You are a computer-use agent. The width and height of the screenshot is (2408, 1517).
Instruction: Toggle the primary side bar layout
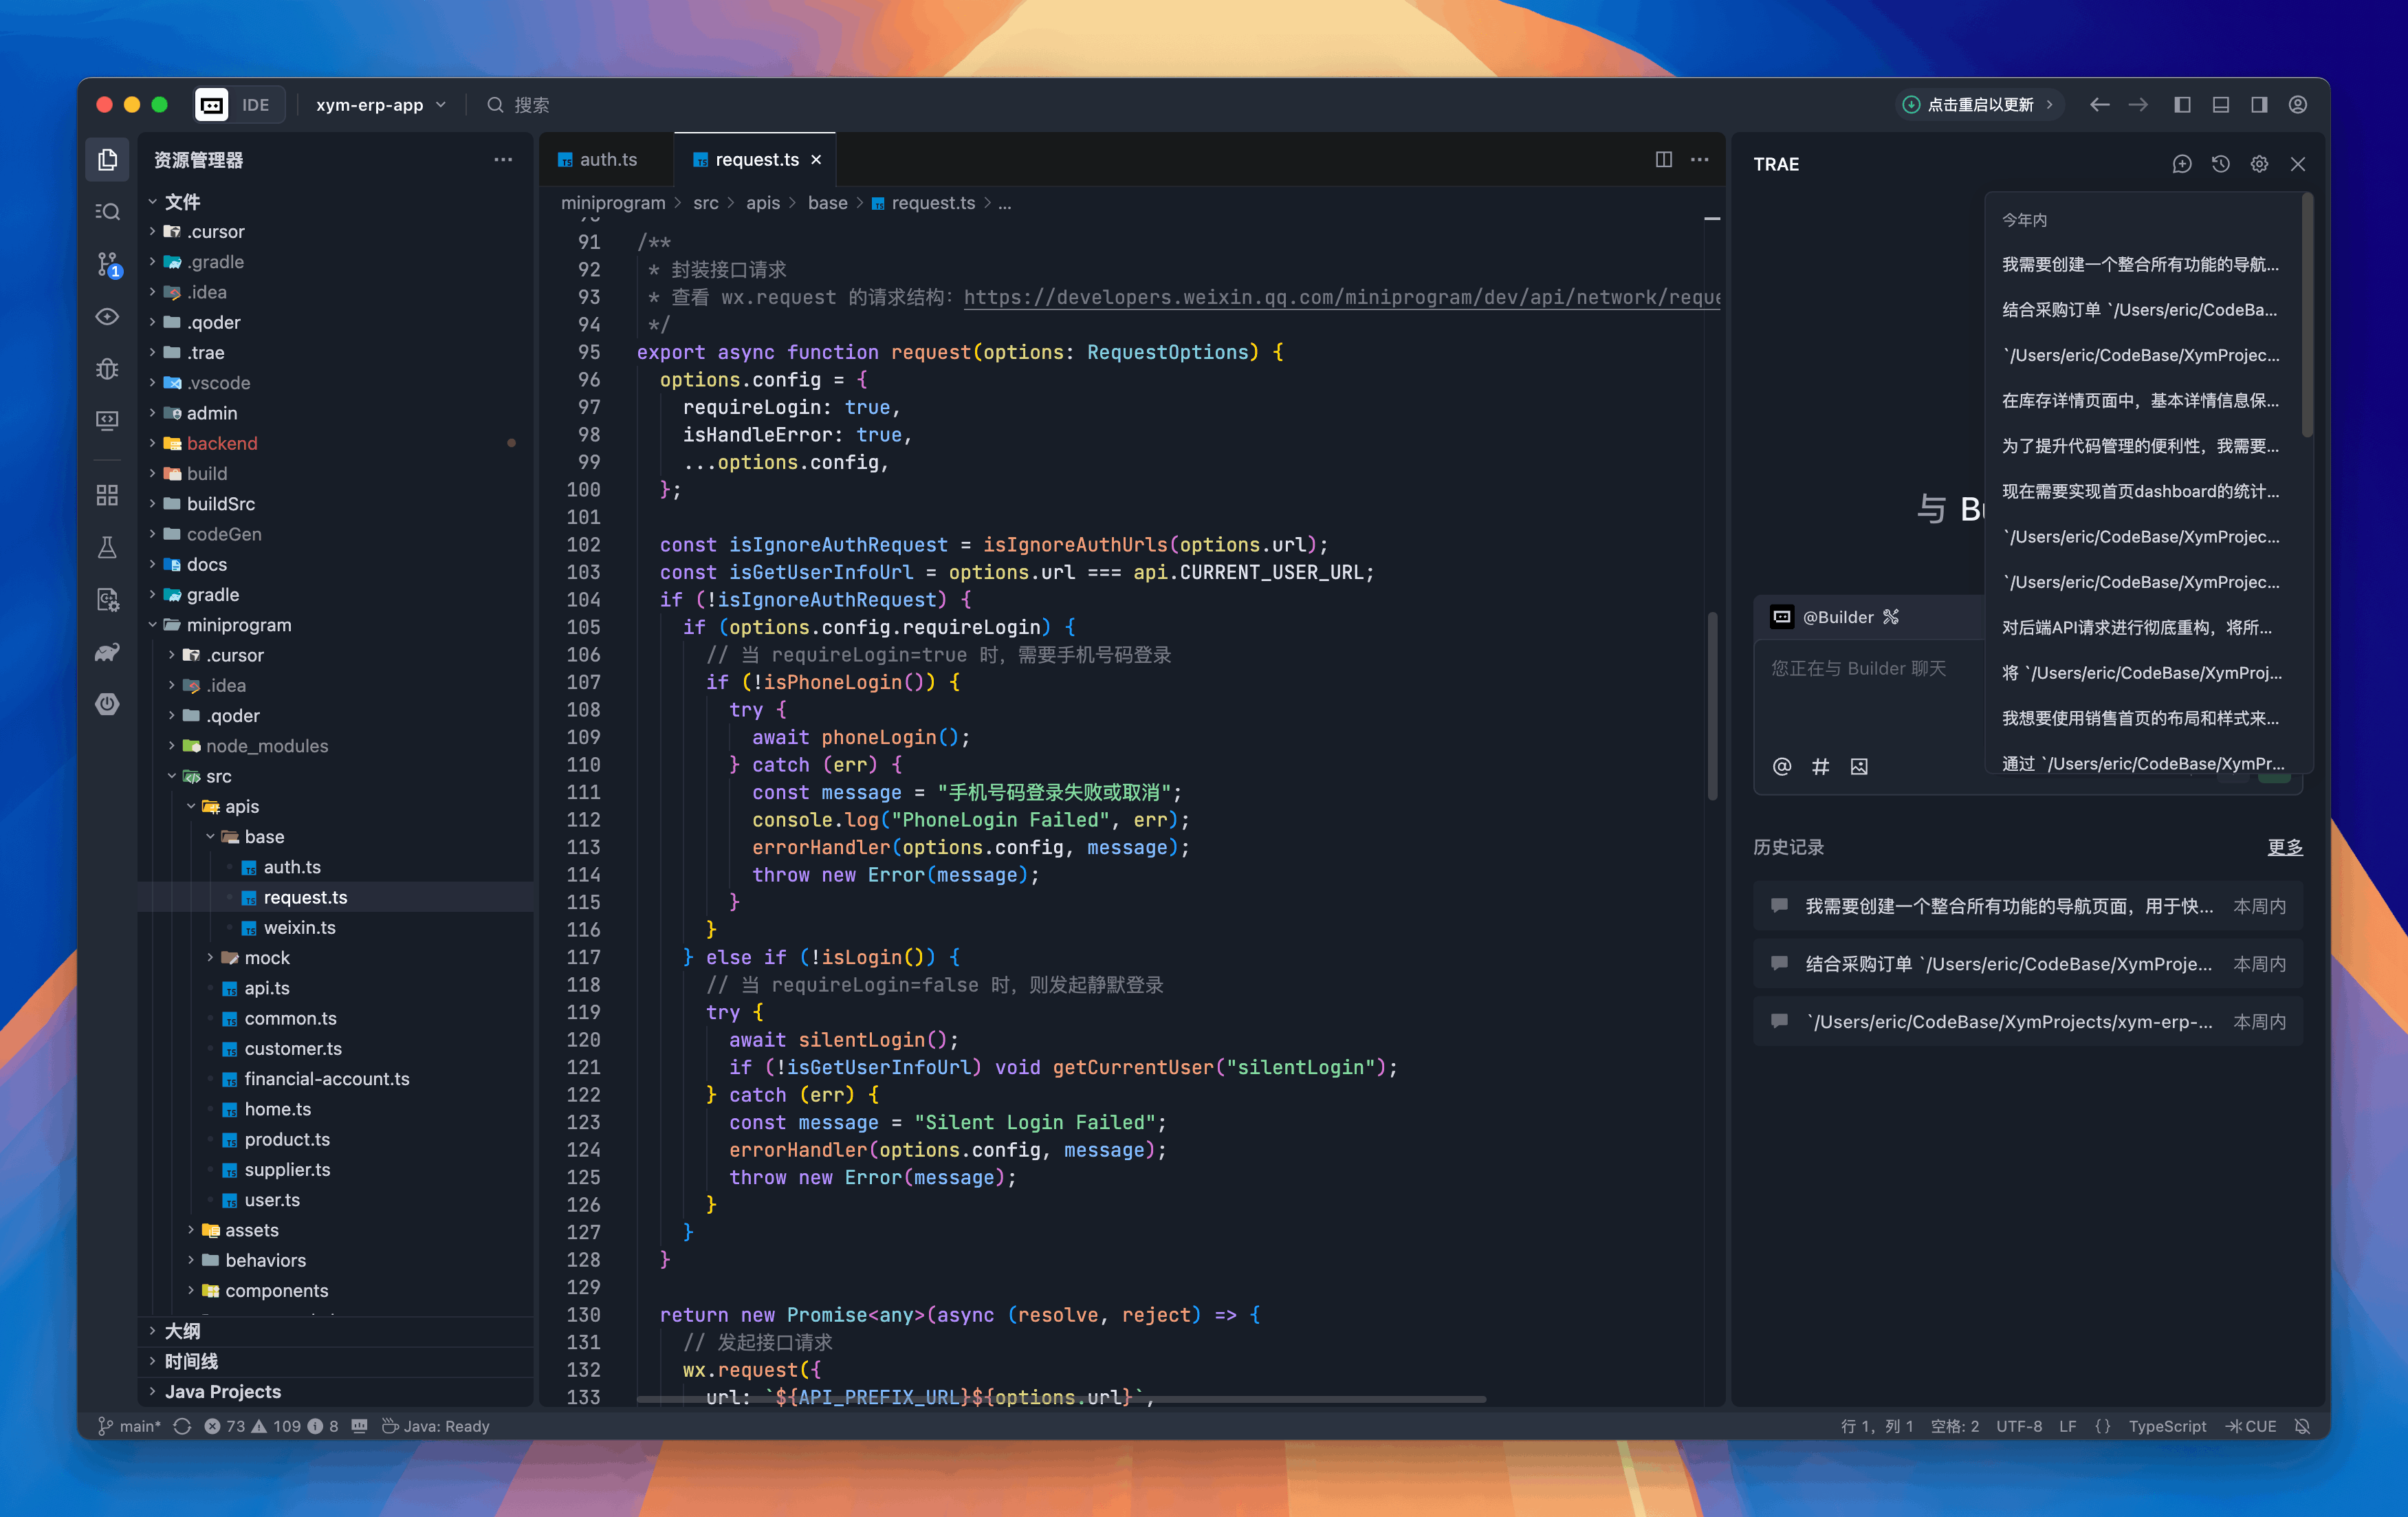pos(2182,105)
